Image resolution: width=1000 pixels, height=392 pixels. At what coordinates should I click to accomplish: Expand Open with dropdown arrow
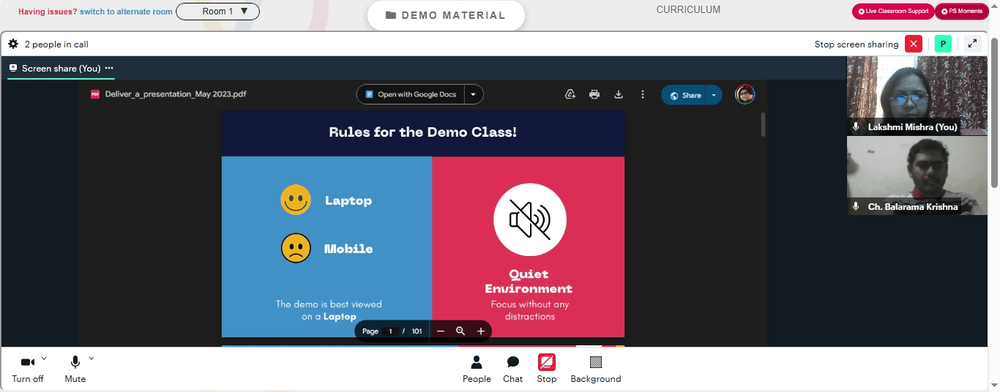[x=473, y=94]
